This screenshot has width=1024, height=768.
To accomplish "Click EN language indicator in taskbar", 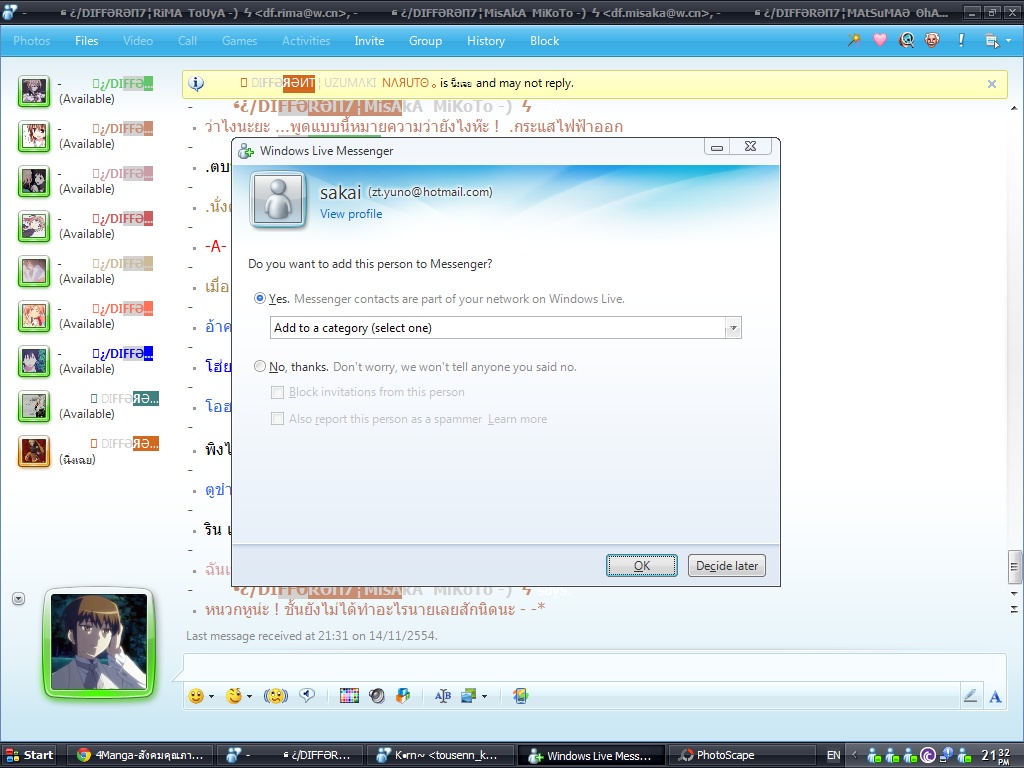I will click(x=833, y=755).
